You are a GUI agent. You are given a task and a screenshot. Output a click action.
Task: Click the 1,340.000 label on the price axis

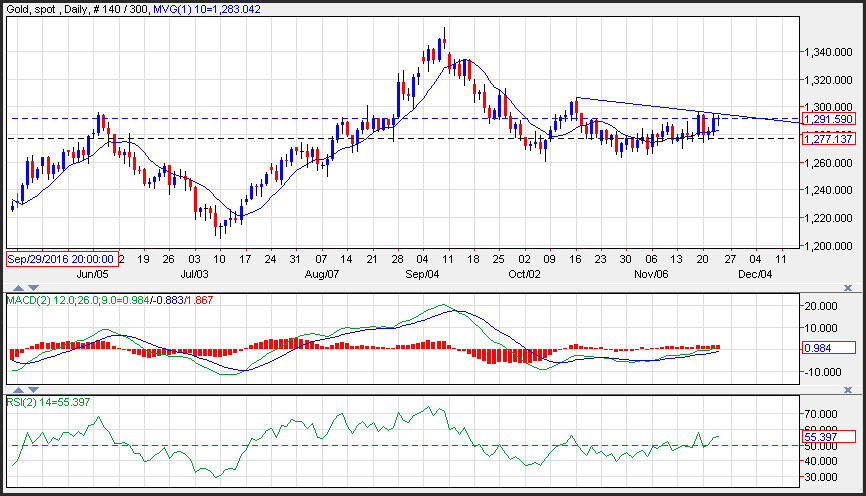click(x=826, y=52)
